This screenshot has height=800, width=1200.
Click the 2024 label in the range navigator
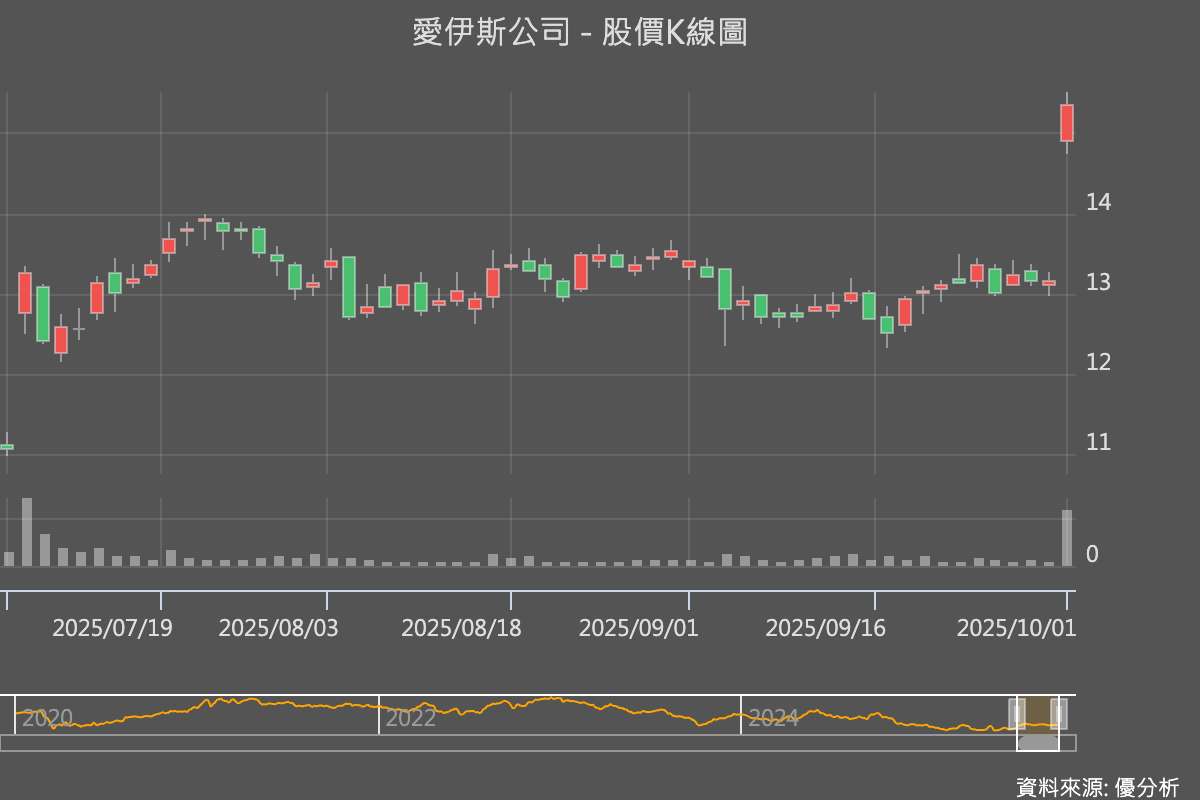(773, 718)
